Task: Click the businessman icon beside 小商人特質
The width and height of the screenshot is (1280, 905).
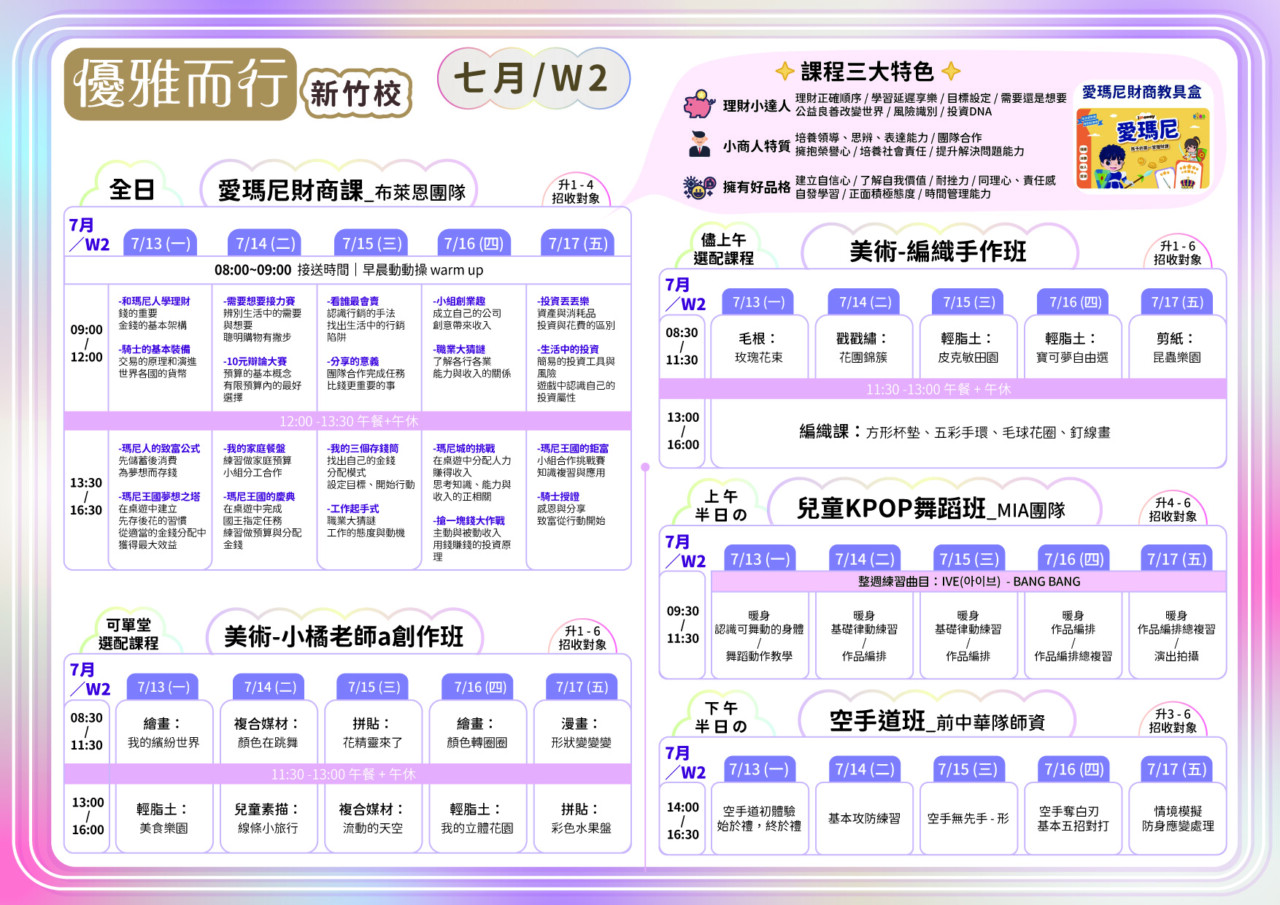Action: click(x=699, y=144)
